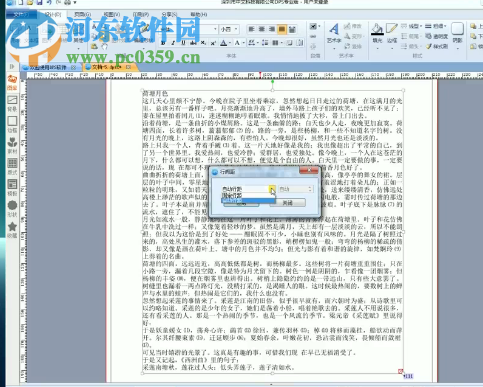Screen dimensions: 483x387
Task: Close the line spacing dialog with the red X
Action: pyautogui.click(x=309, y=170)
